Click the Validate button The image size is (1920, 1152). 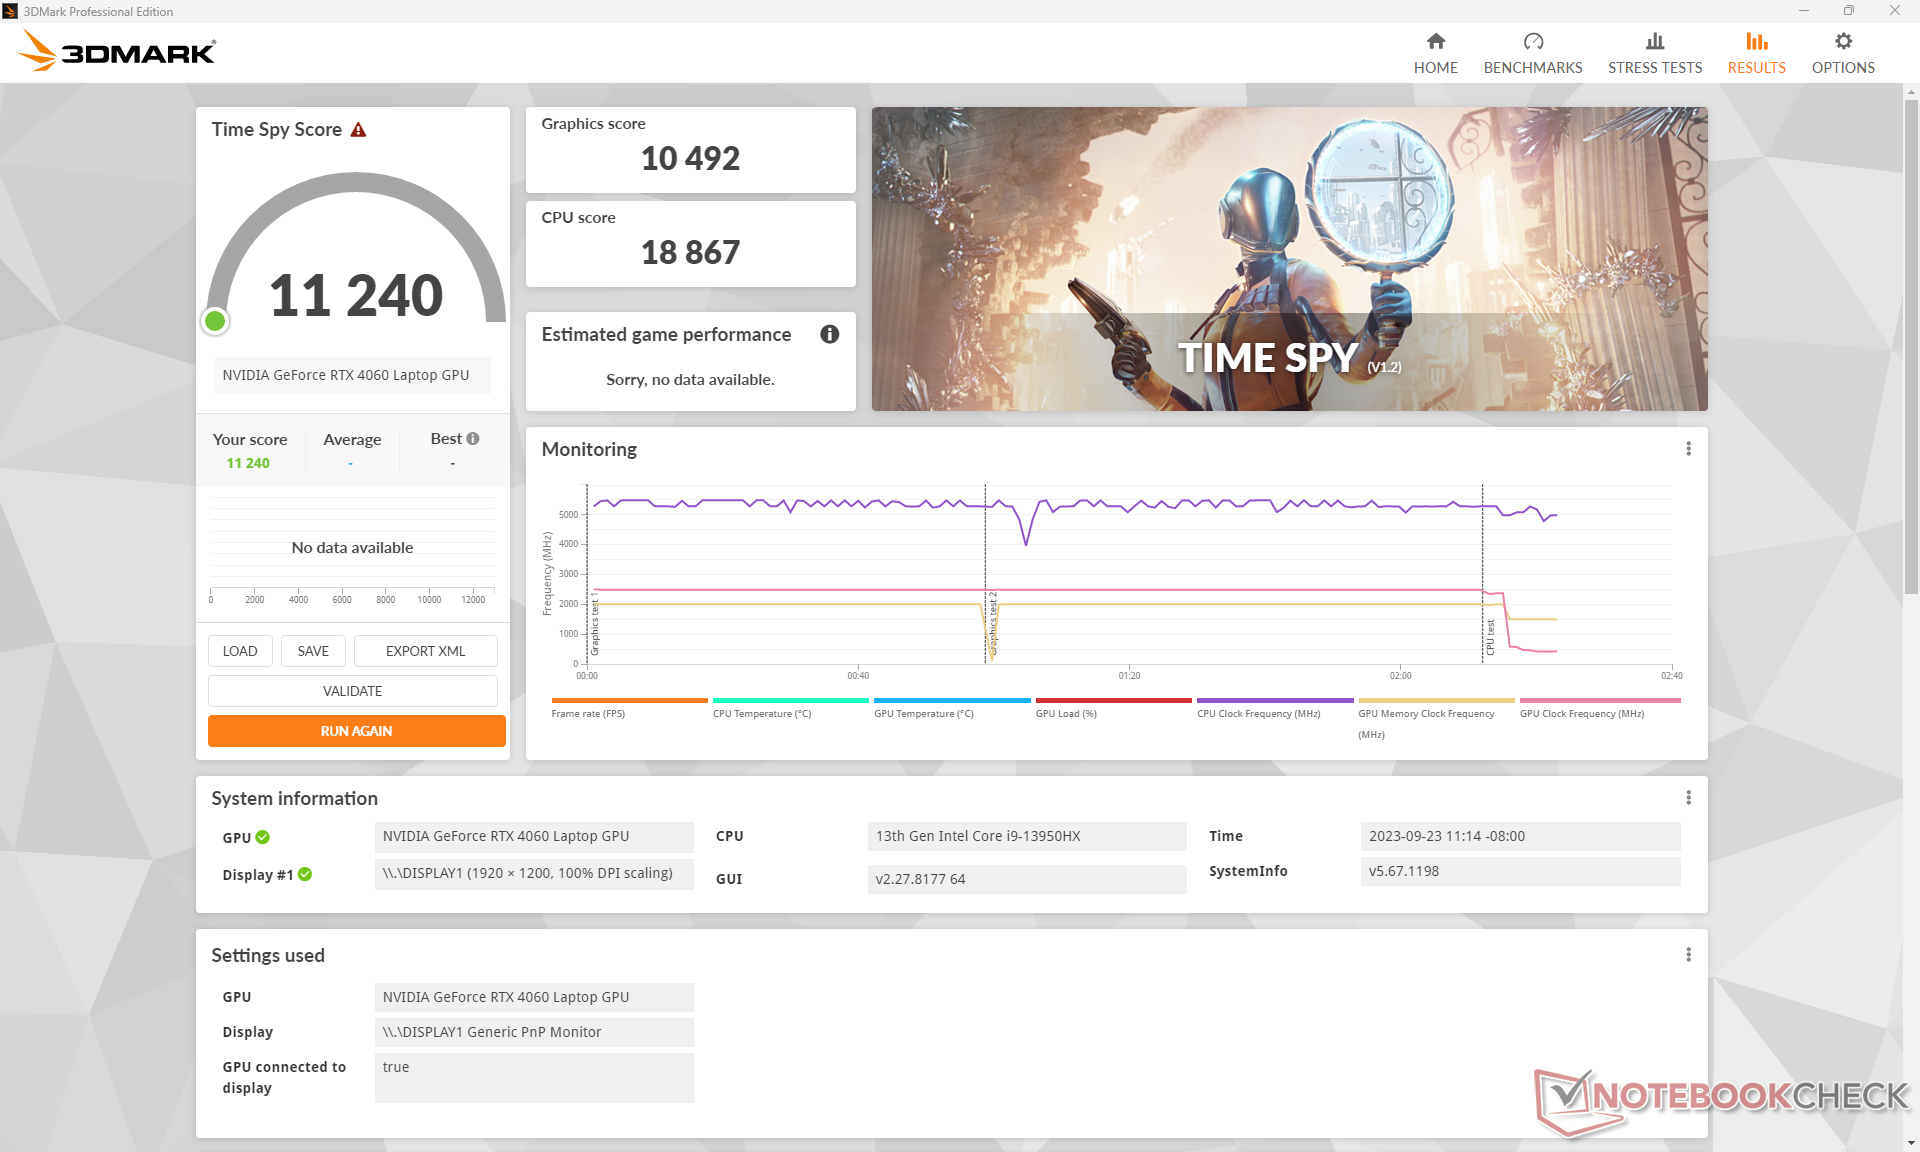click(x=352, y=691)
